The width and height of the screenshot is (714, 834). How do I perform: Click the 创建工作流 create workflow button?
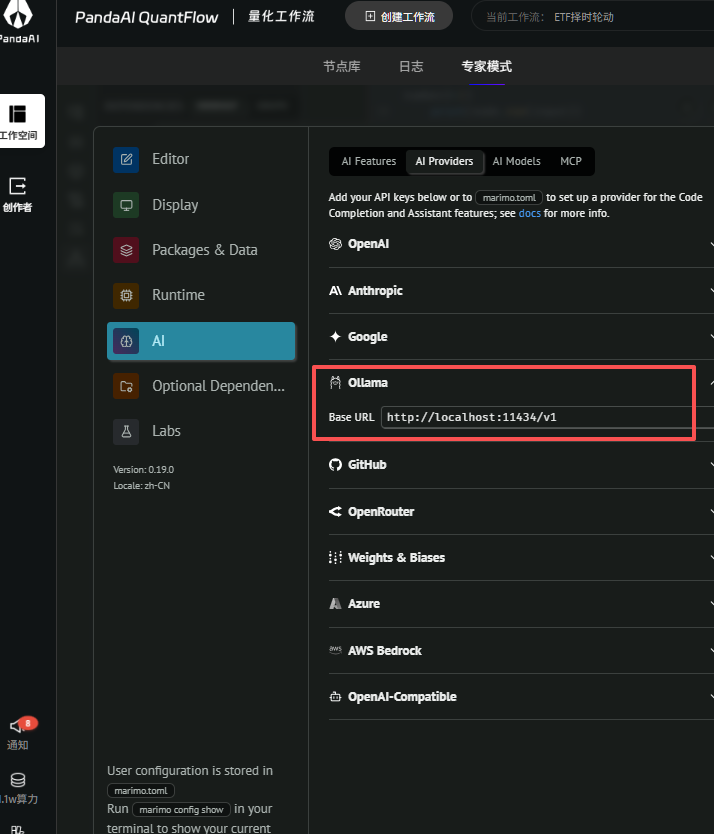tap(399, 16)
